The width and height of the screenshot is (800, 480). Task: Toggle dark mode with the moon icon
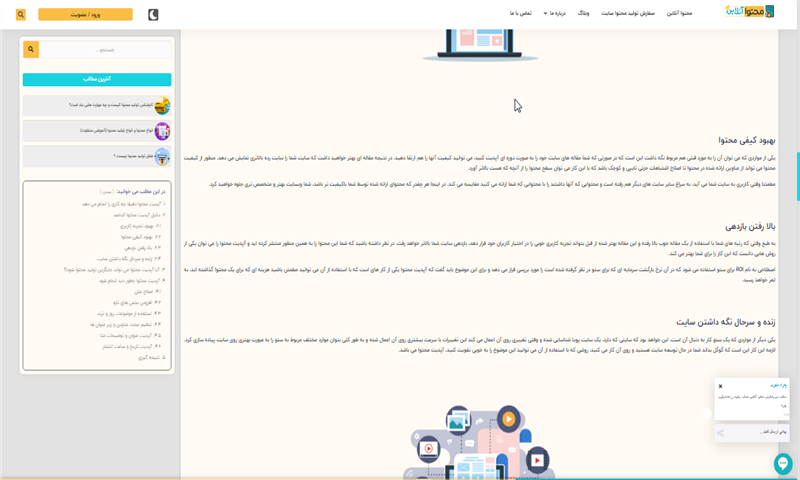[x=153, y=14]
